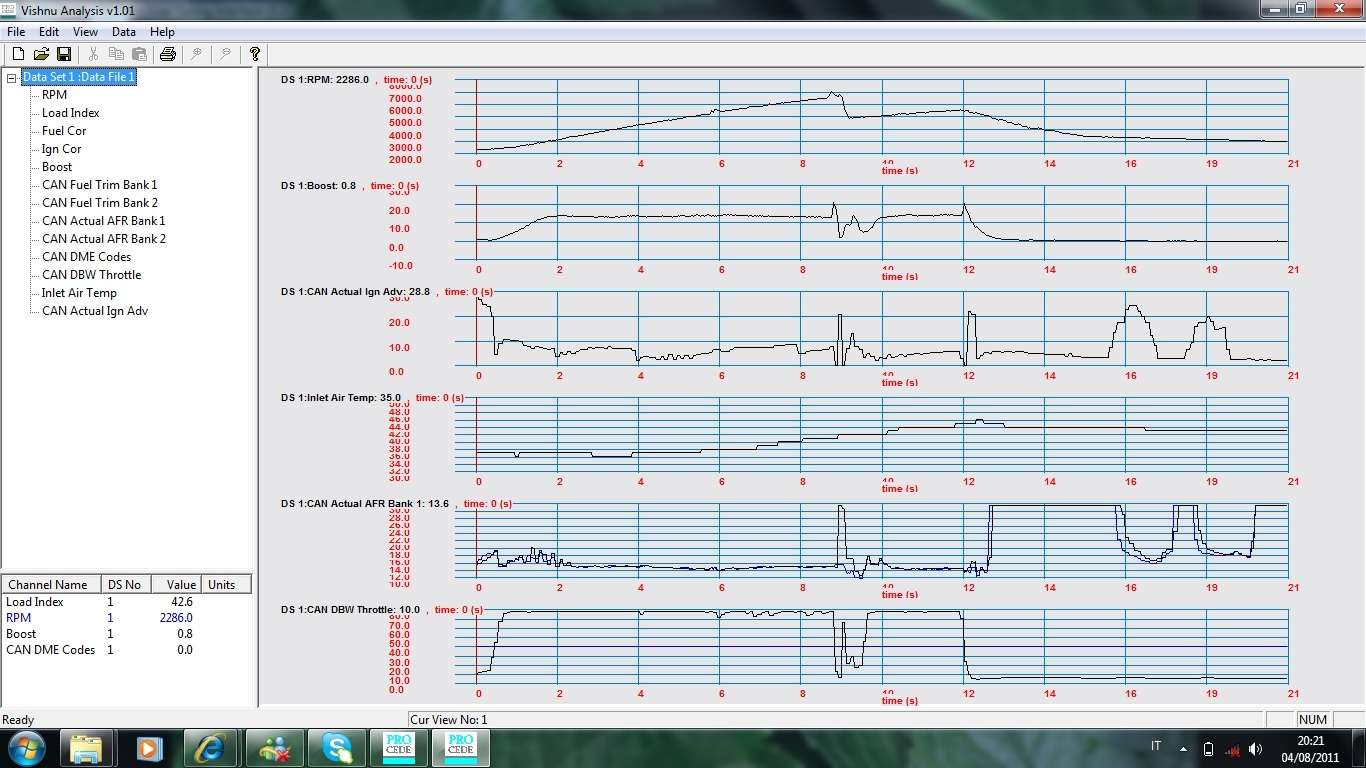
Task: Open the Data menu
Action: pyautogui.click(x=123, y=32)
